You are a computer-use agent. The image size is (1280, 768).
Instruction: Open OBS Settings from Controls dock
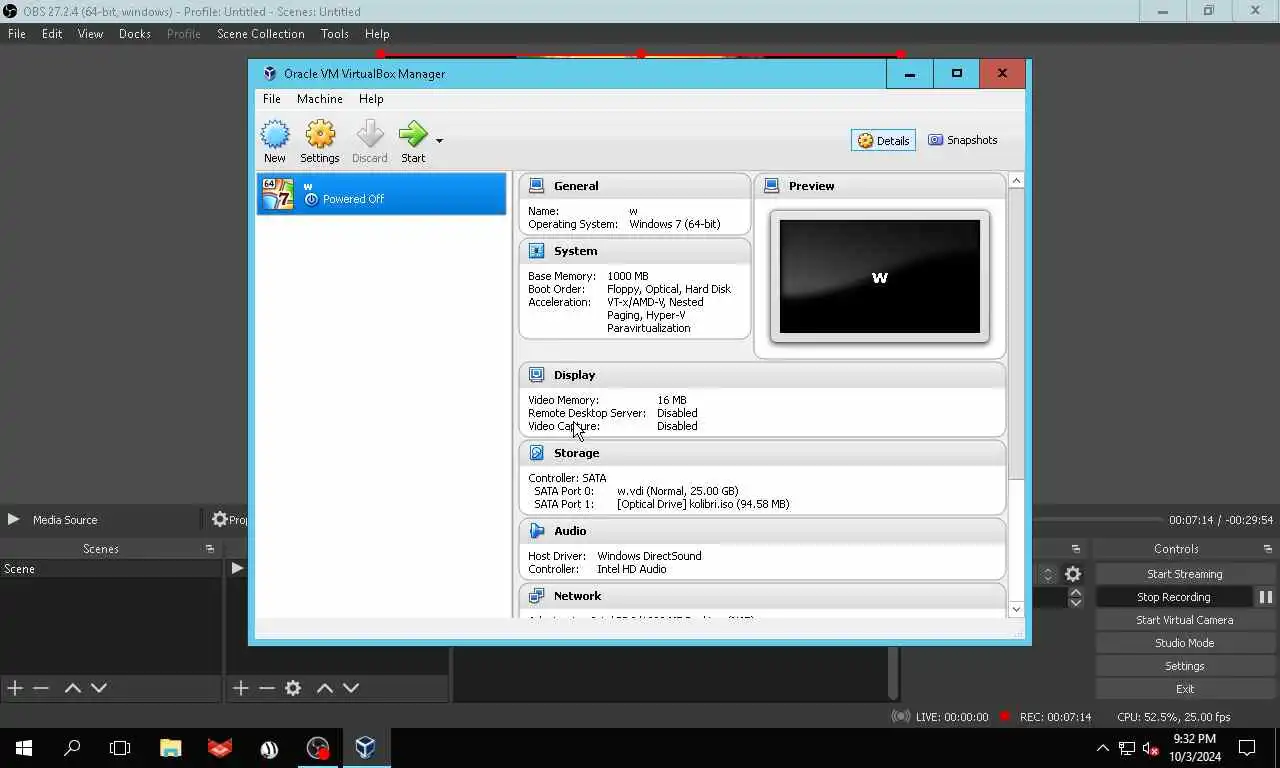(x=1184, y=666)
